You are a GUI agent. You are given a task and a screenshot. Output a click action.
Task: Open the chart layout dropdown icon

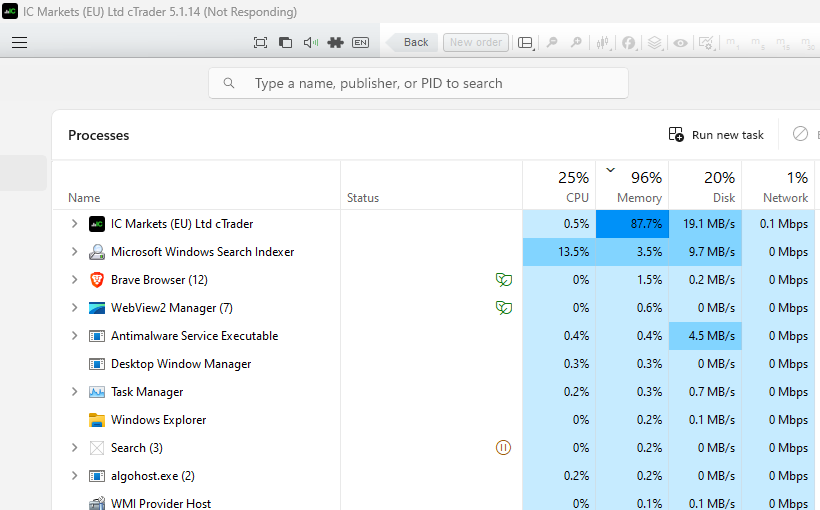(526, 43)
